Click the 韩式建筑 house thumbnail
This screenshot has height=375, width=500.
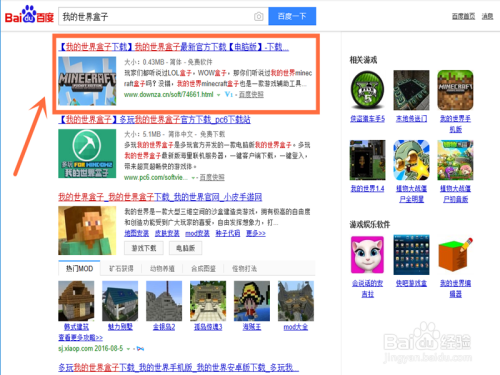(x=76, y=301)
